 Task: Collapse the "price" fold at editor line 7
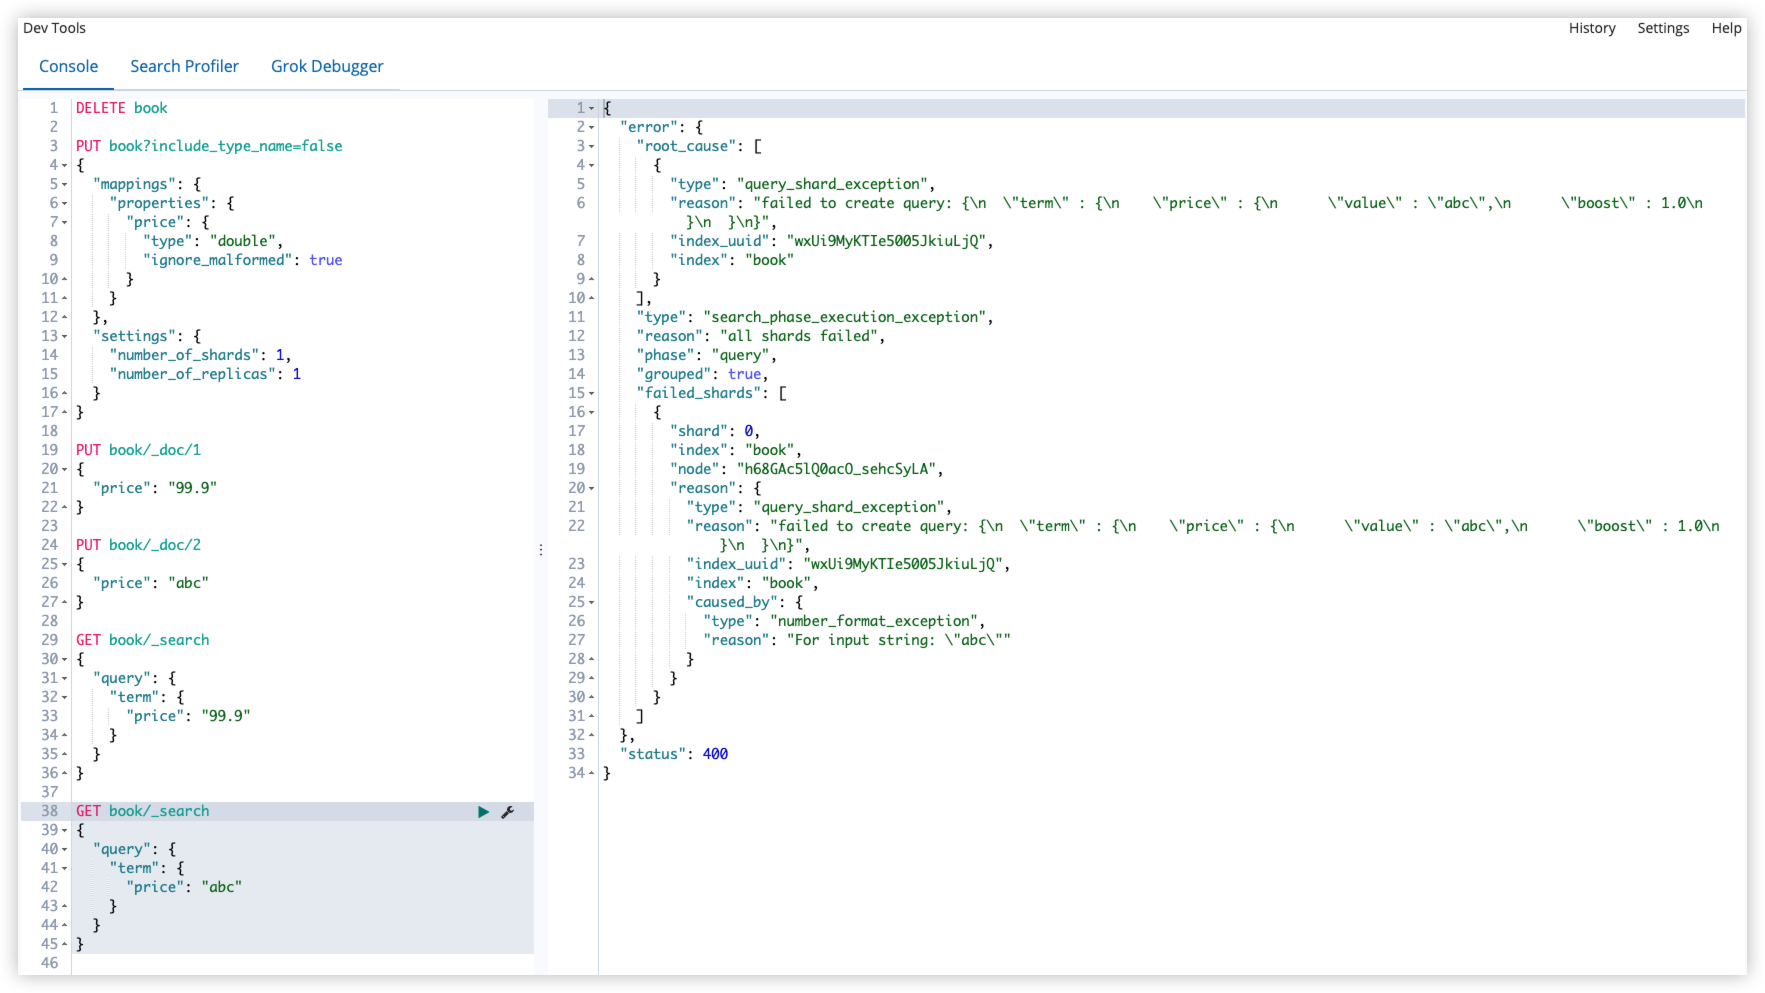click(65, 222)
